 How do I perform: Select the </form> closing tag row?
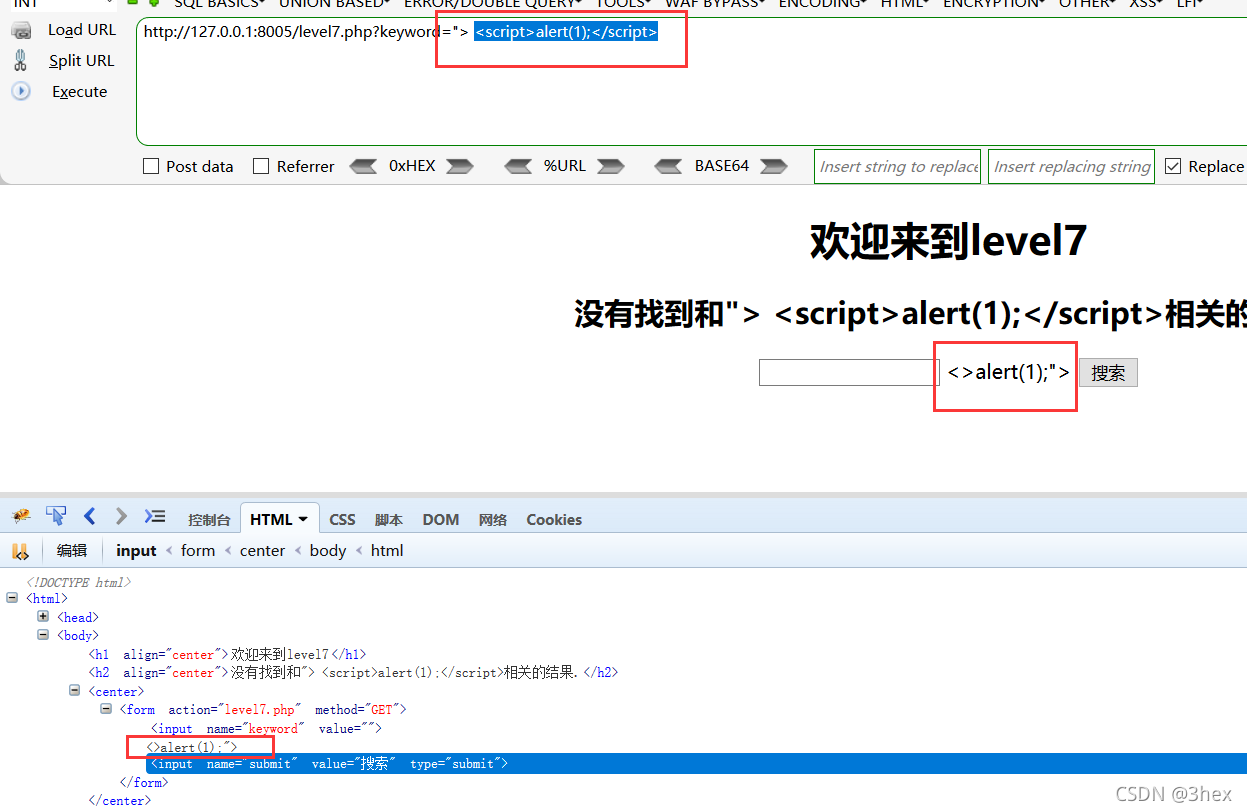point(143,783)
